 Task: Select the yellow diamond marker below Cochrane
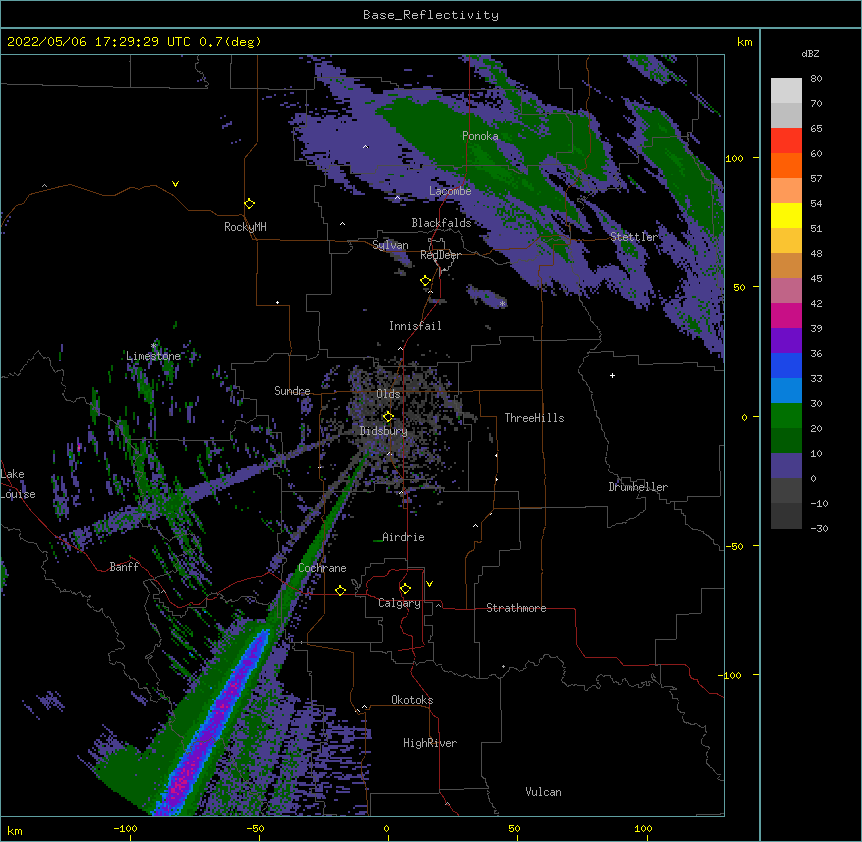(x=340, y=590)
